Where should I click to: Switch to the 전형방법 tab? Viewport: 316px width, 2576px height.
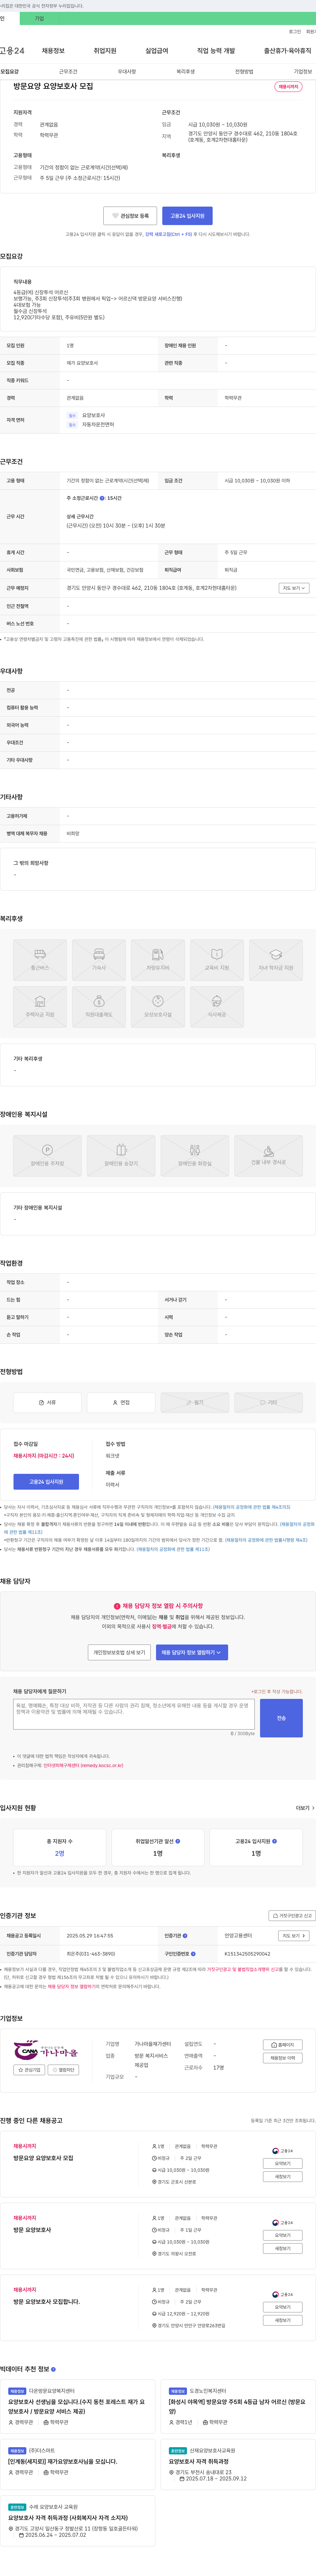(x=244, y=72)
